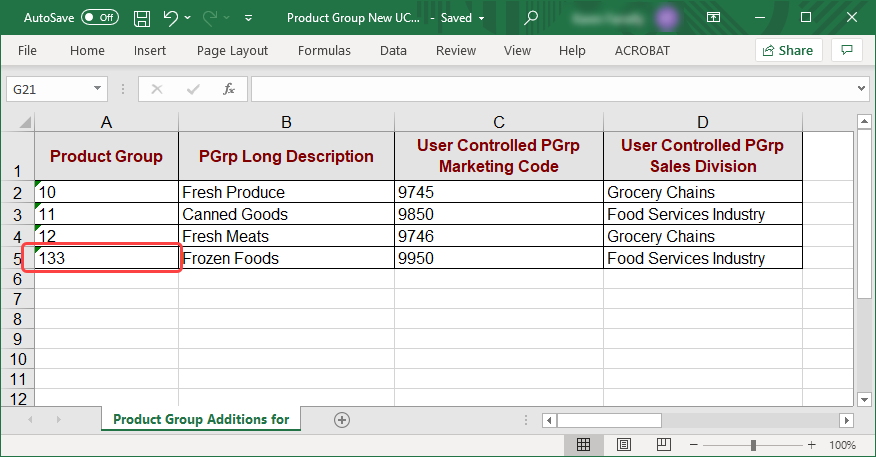
Task: Expand the formula bar chevron
Action: (x=863, y=89)
